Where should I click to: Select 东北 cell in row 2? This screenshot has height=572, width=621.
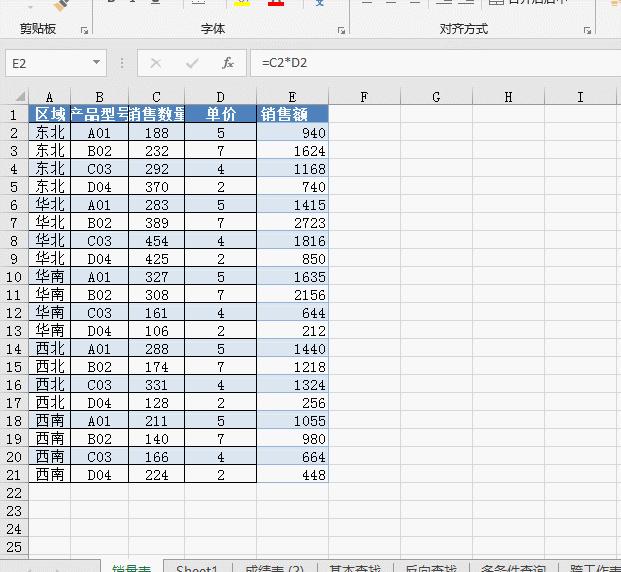point(50,132)
